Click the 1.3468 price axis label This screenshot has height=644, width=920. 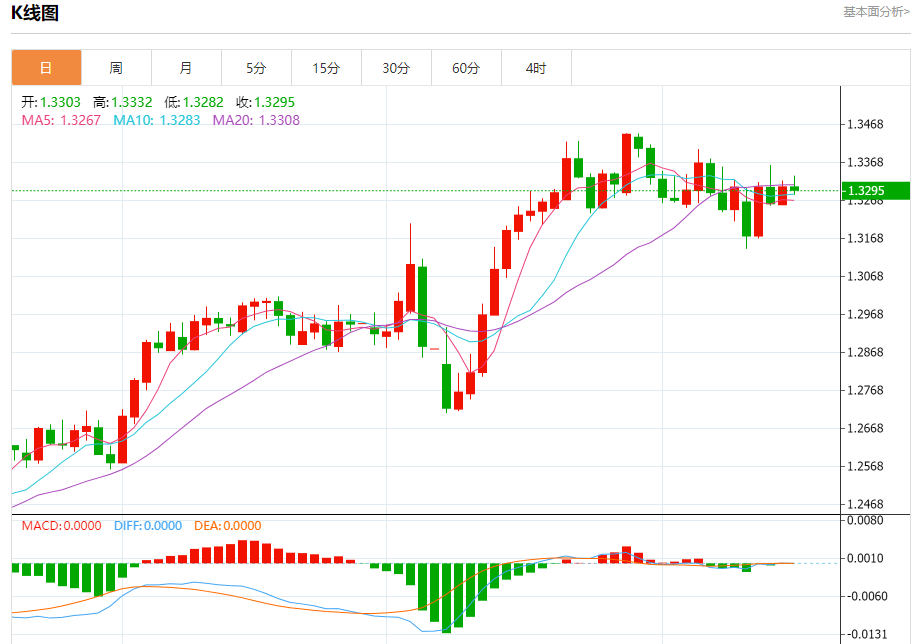tap(865, 124)
